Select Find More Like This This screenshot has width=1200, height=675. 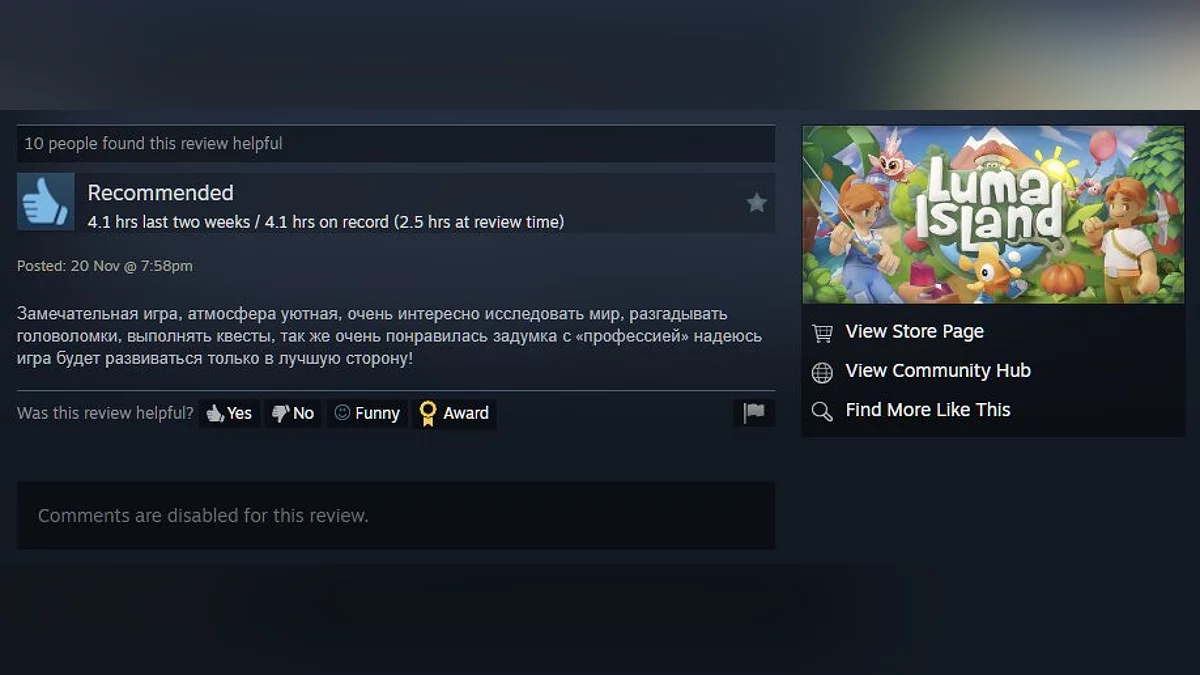pos(928,409)
